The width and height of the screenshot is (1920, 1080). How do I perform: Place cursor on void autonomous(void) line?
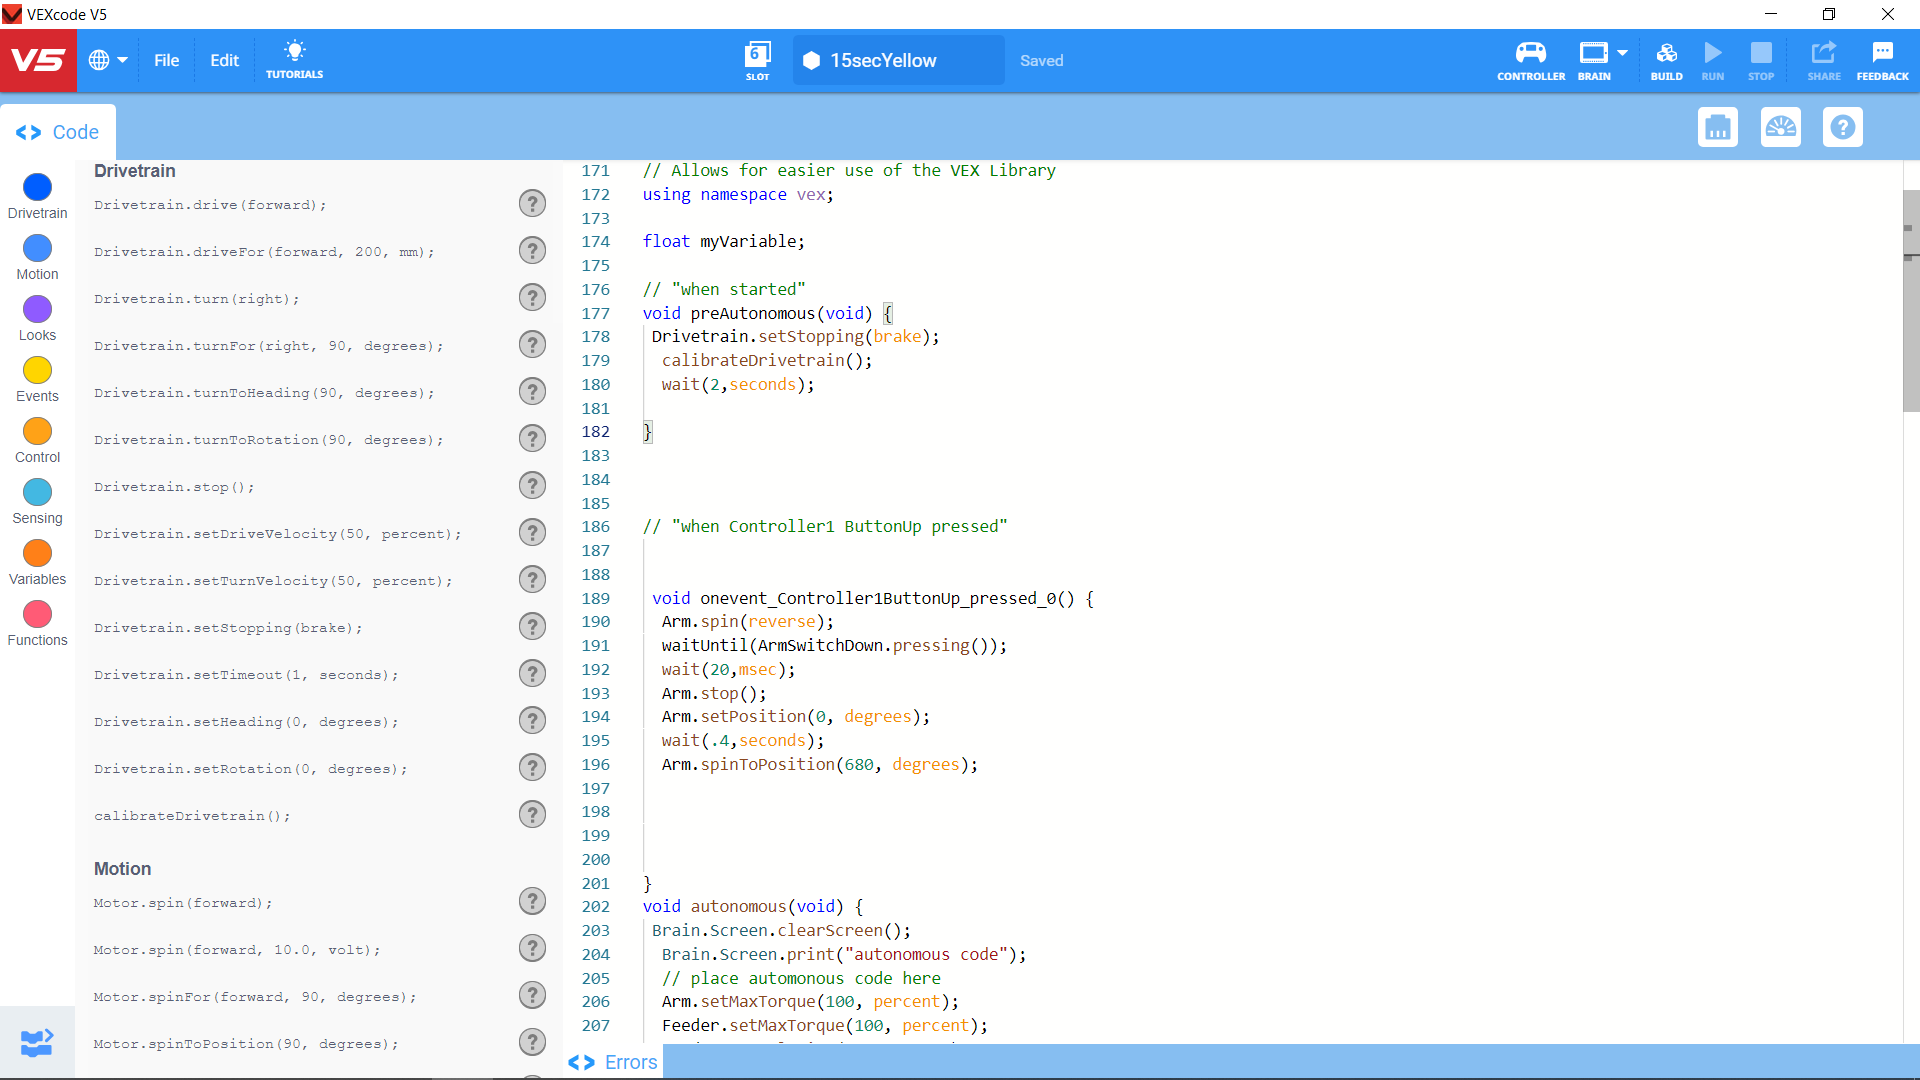pyautogui.click(x=753, y=907)
